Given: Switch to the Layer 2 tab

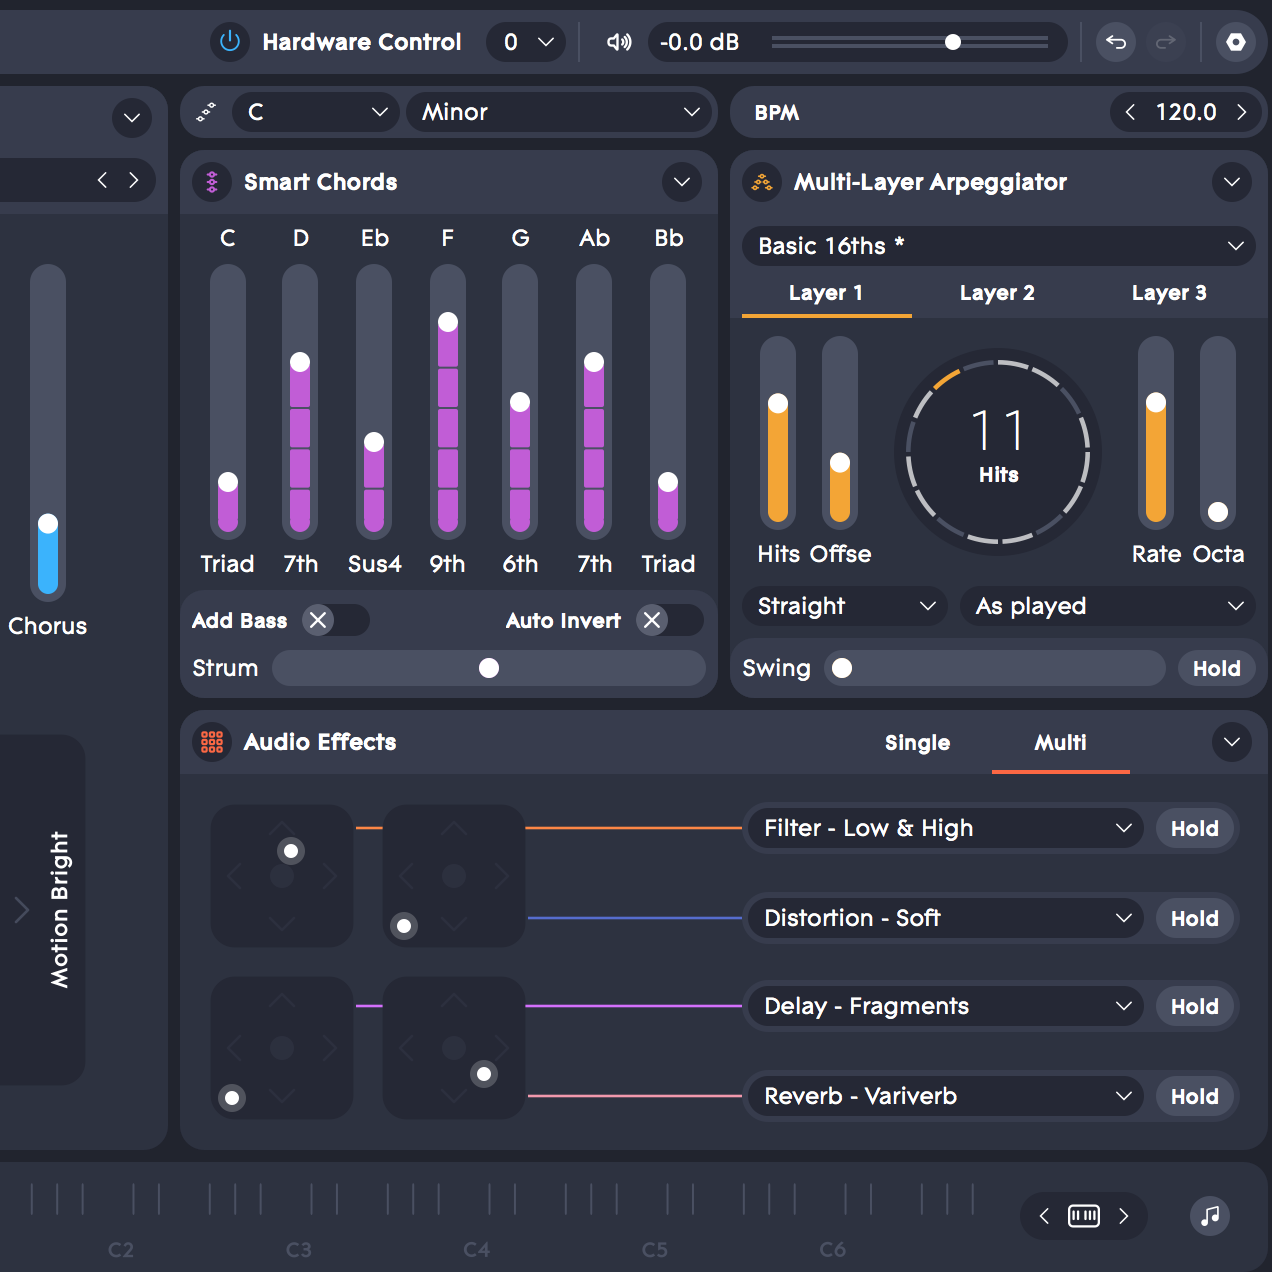Looking at the screenshot, I should [997, 293].
